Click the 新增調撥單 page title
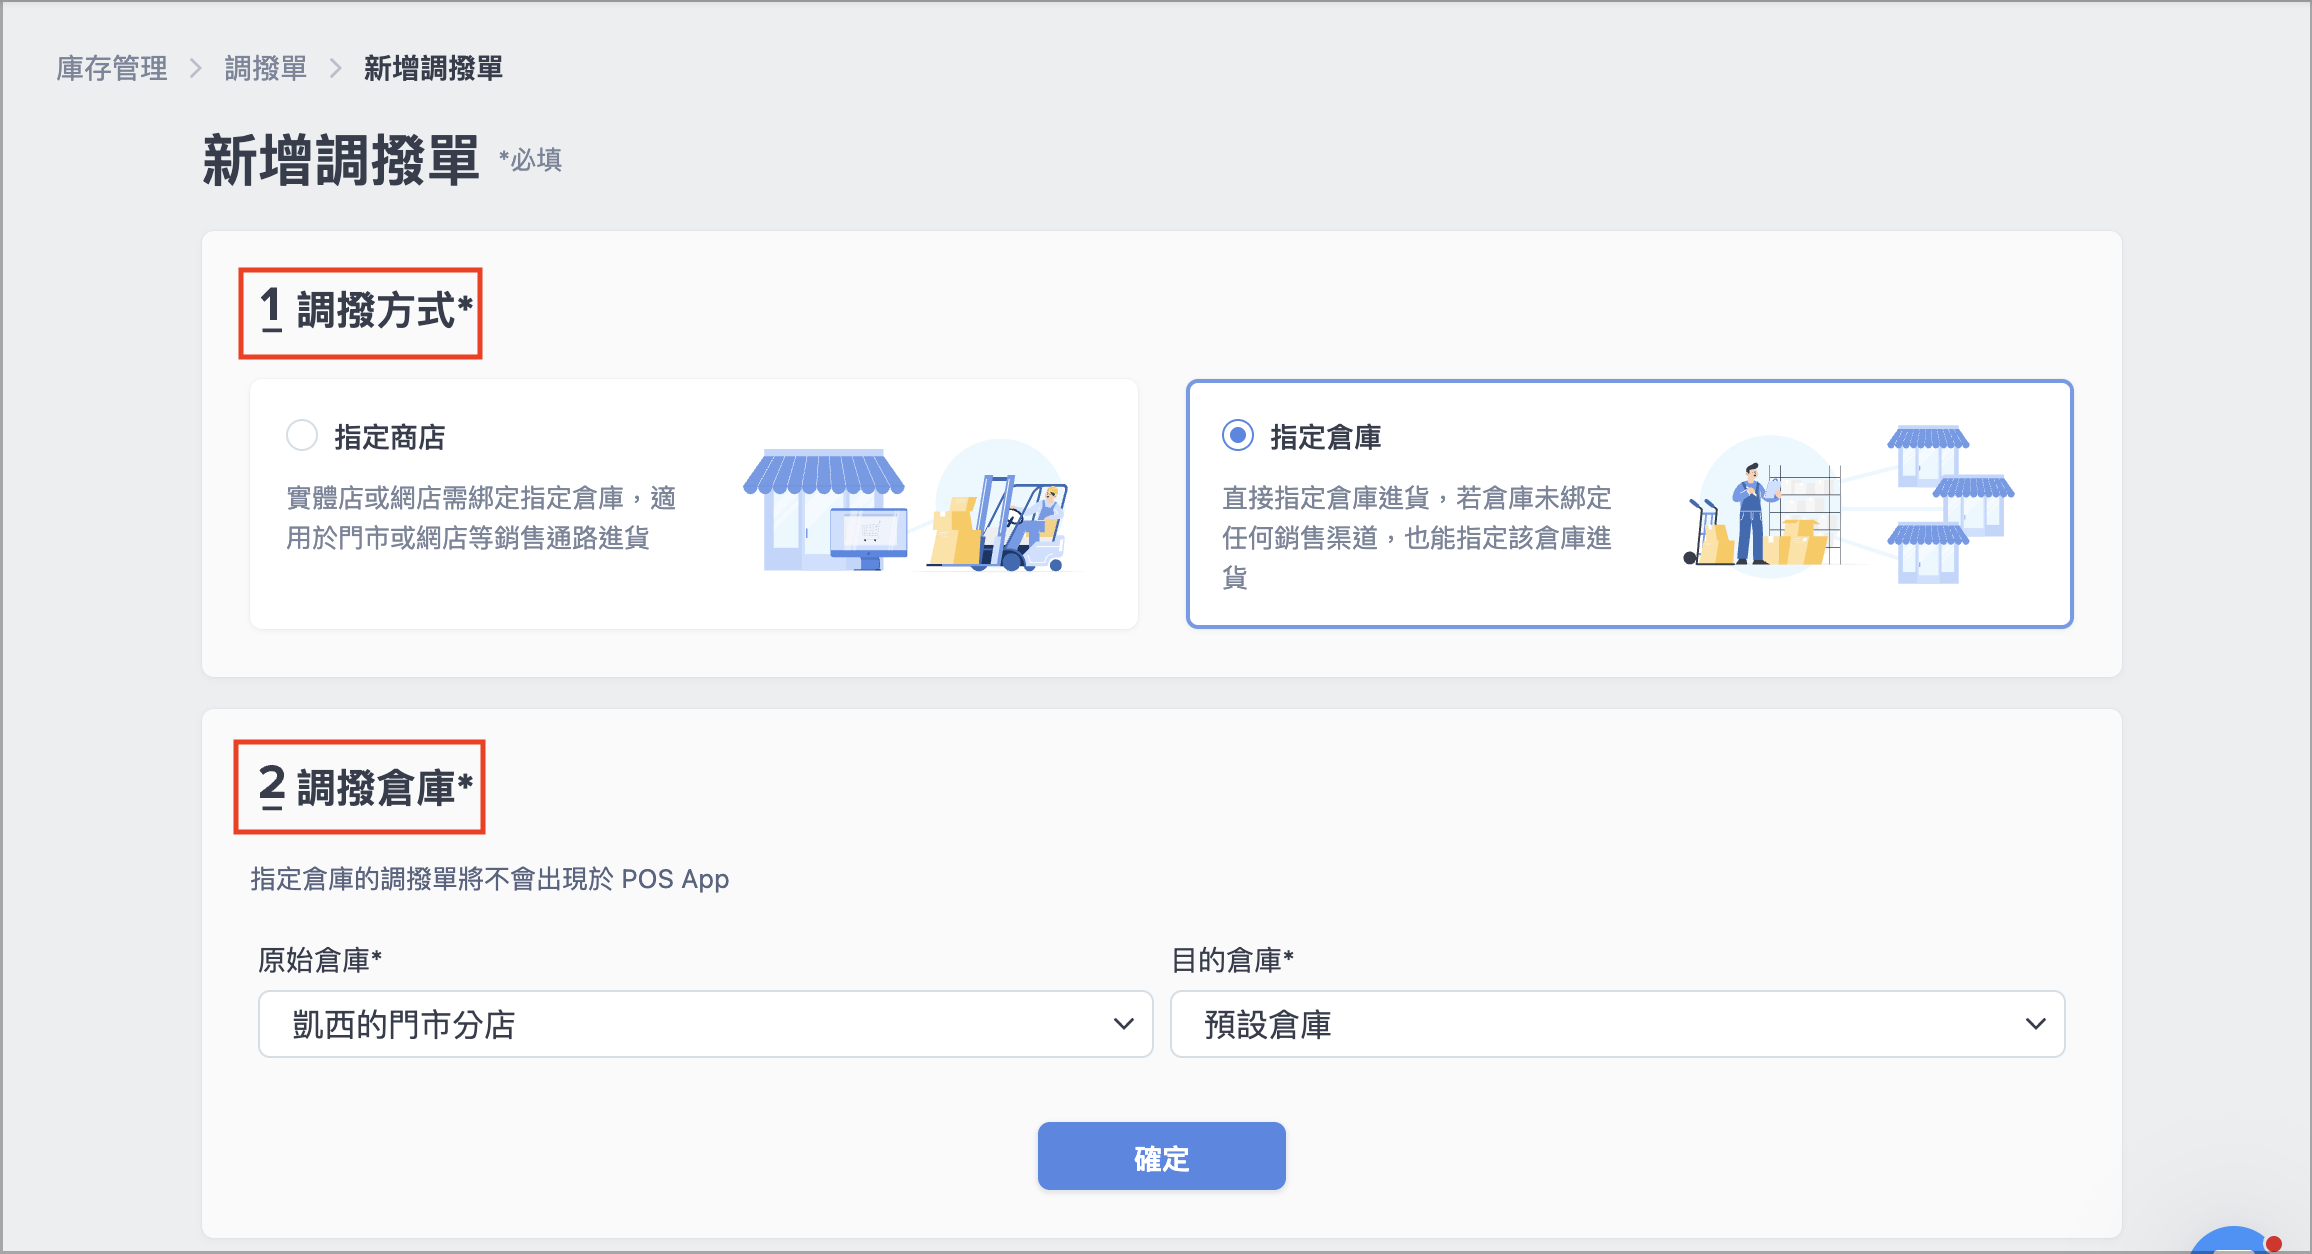The image size is (2312, 1254). click(342, 160)
